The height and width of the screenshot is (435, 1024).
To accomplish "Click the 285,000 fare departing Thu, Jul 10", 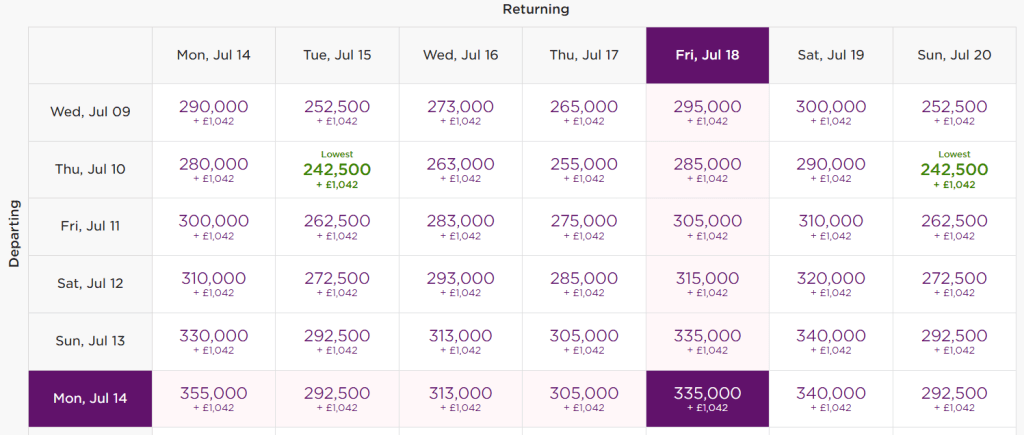I will [707, 170].
